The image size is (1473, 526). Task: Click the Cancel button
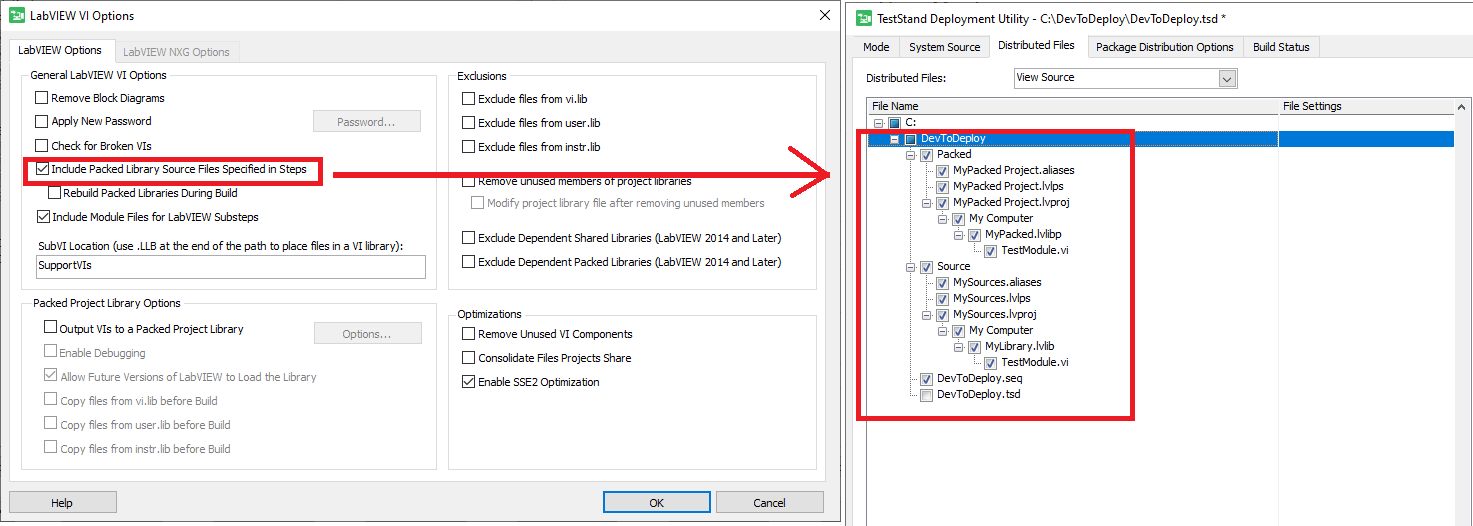pos(769,502)
